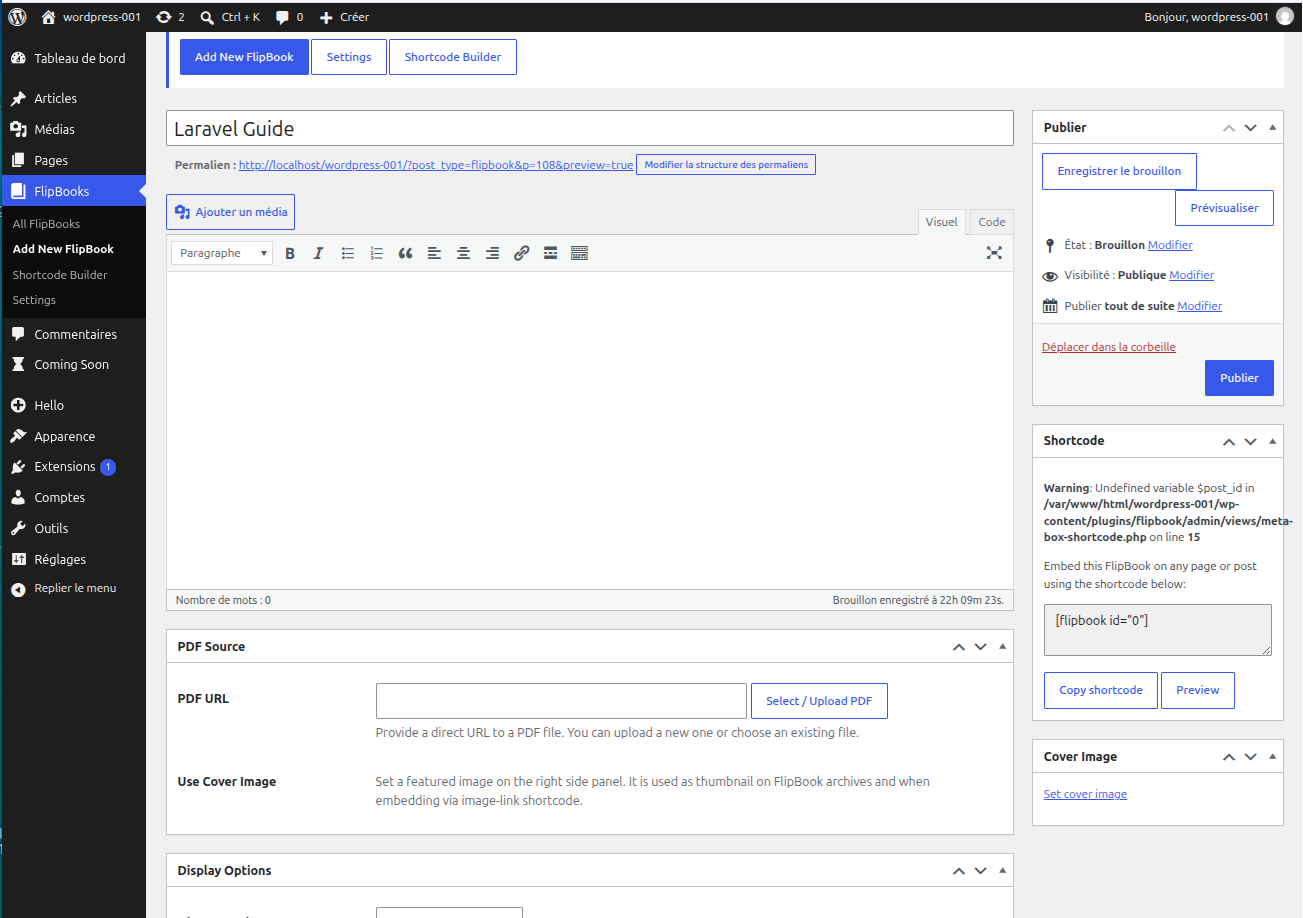Click the insert link icon
This screenshot has width=1303, height=918.
[x=521, y=254]
